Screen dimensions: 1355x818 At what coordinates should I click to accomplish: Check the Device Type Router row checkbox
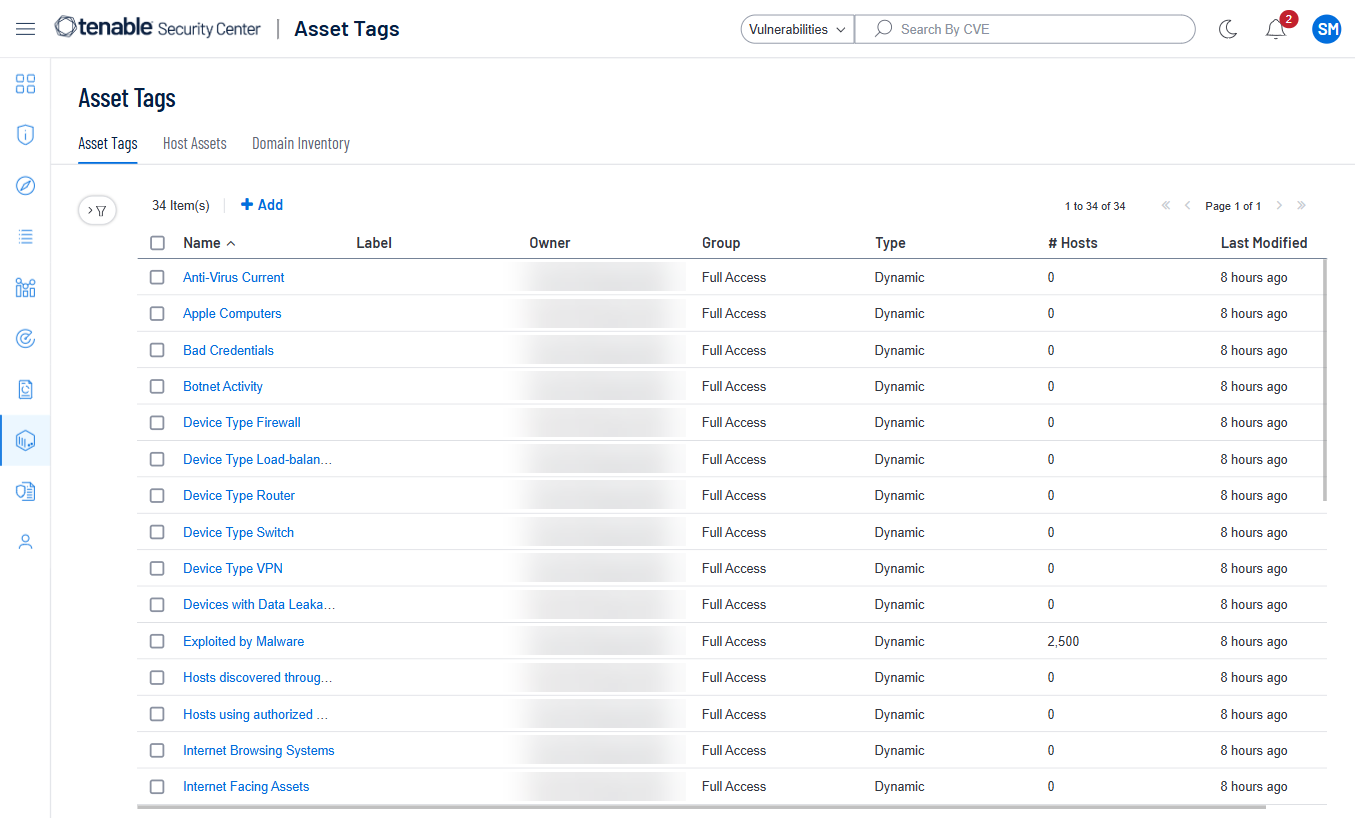pyautogui.click(x=157, y=495)
